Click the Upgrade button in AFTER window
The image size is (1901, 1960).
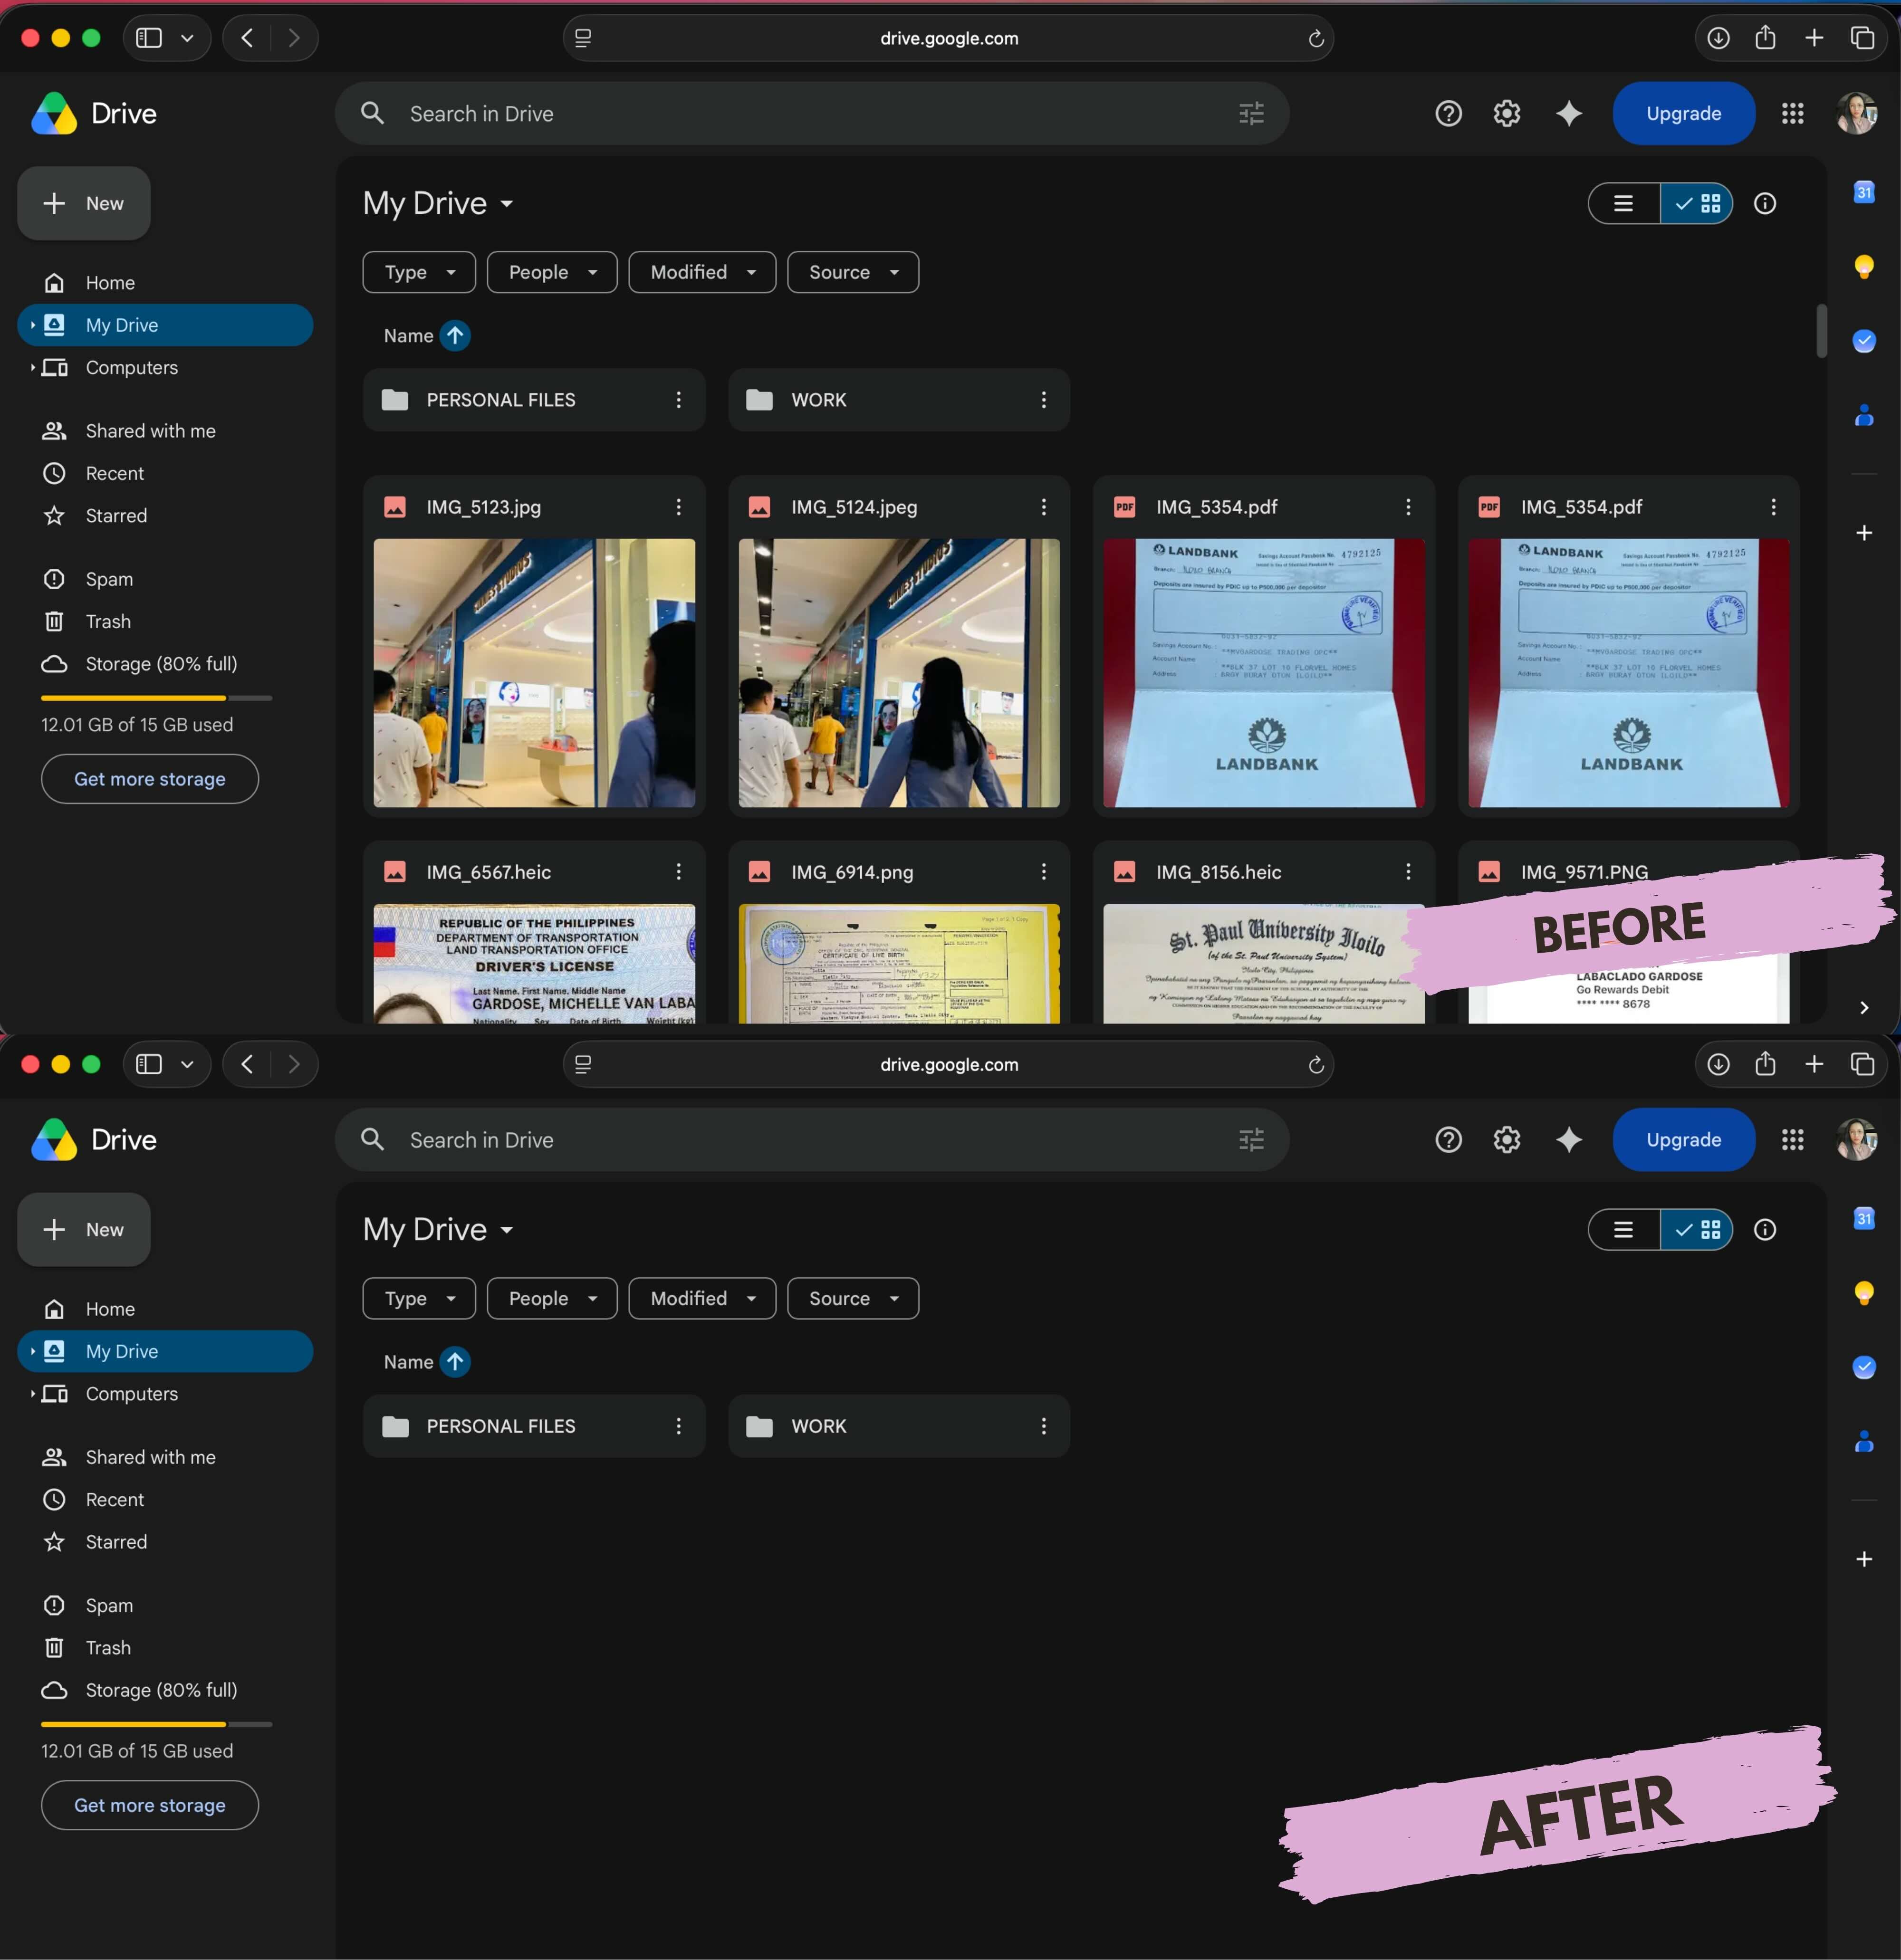(x=1683, y=1139)
